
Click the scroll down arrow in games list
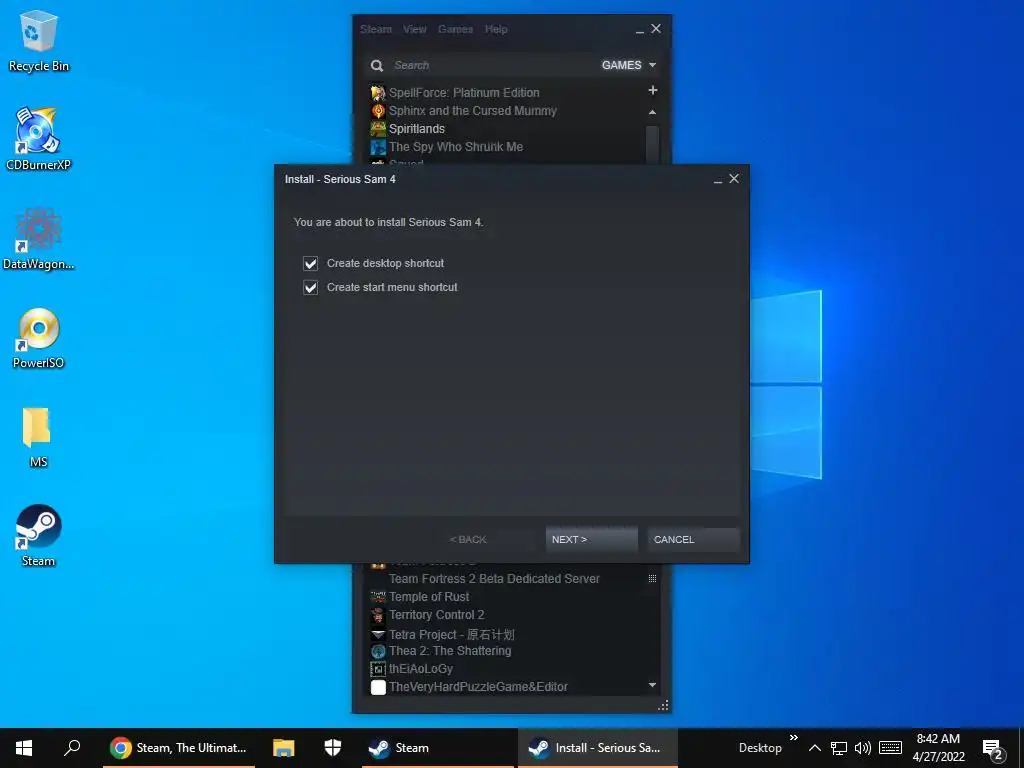[652, 685]
